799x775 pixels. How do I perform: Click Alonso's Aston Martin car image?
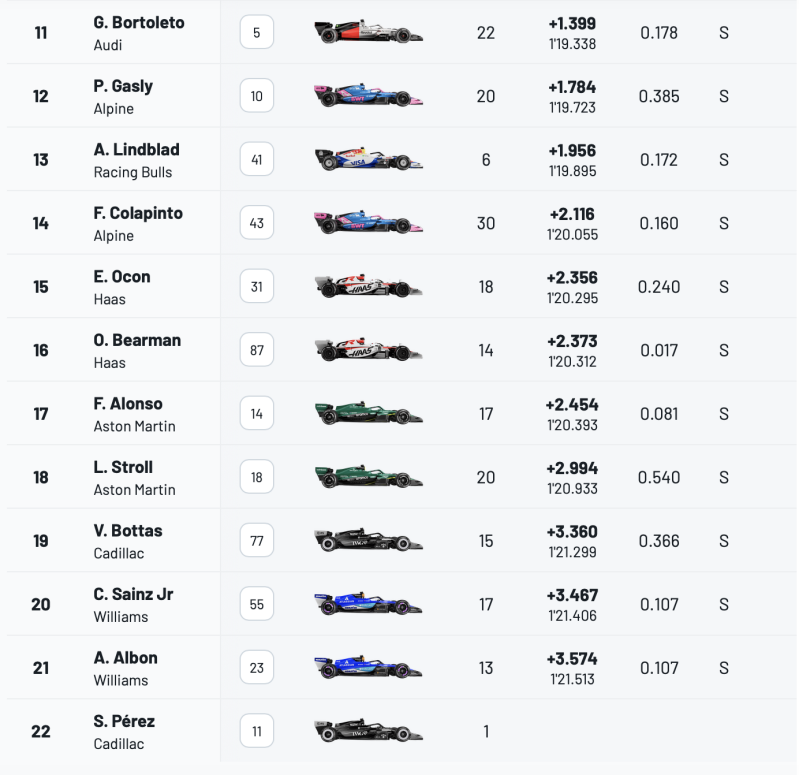point(368,413)
